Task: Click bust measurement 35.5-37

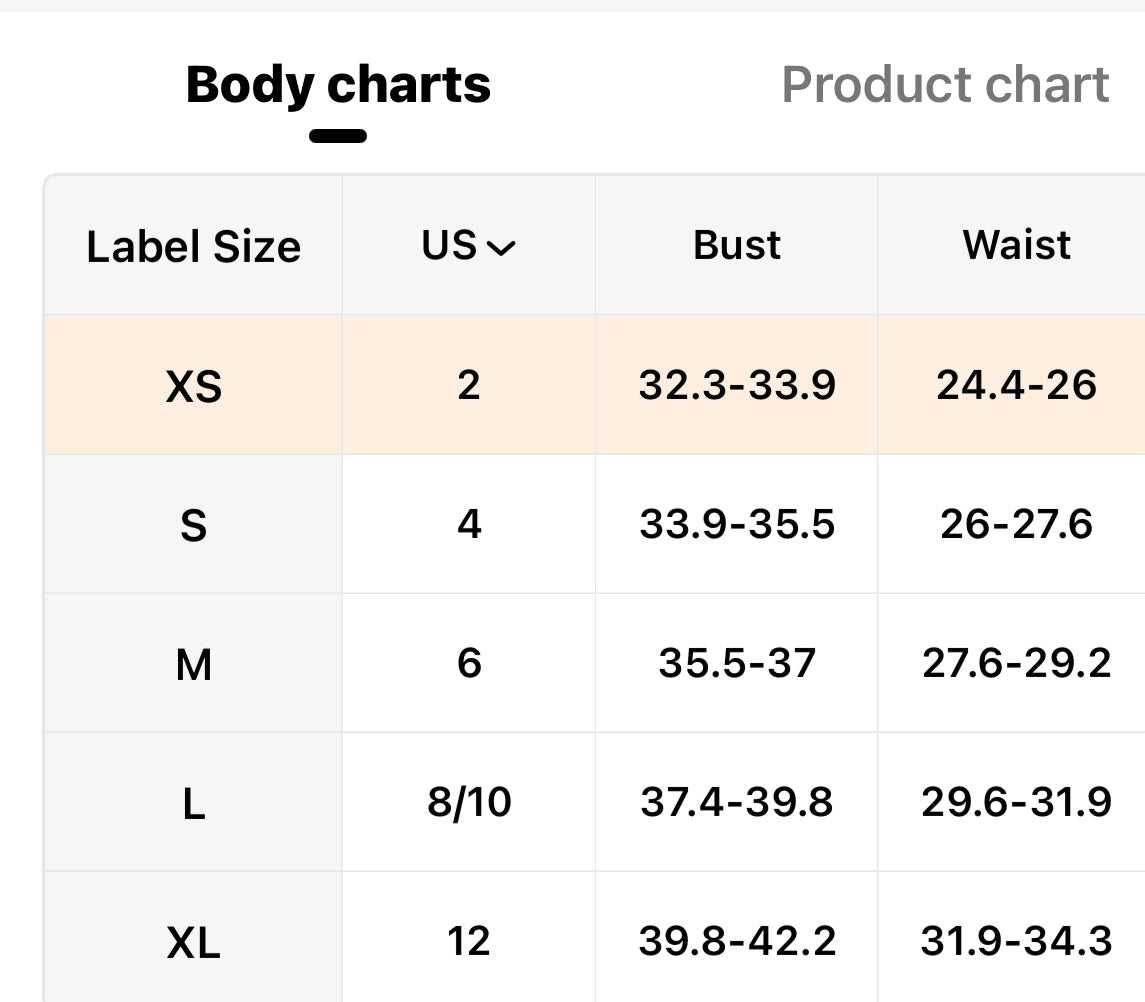Action: [x=737, y=664]
